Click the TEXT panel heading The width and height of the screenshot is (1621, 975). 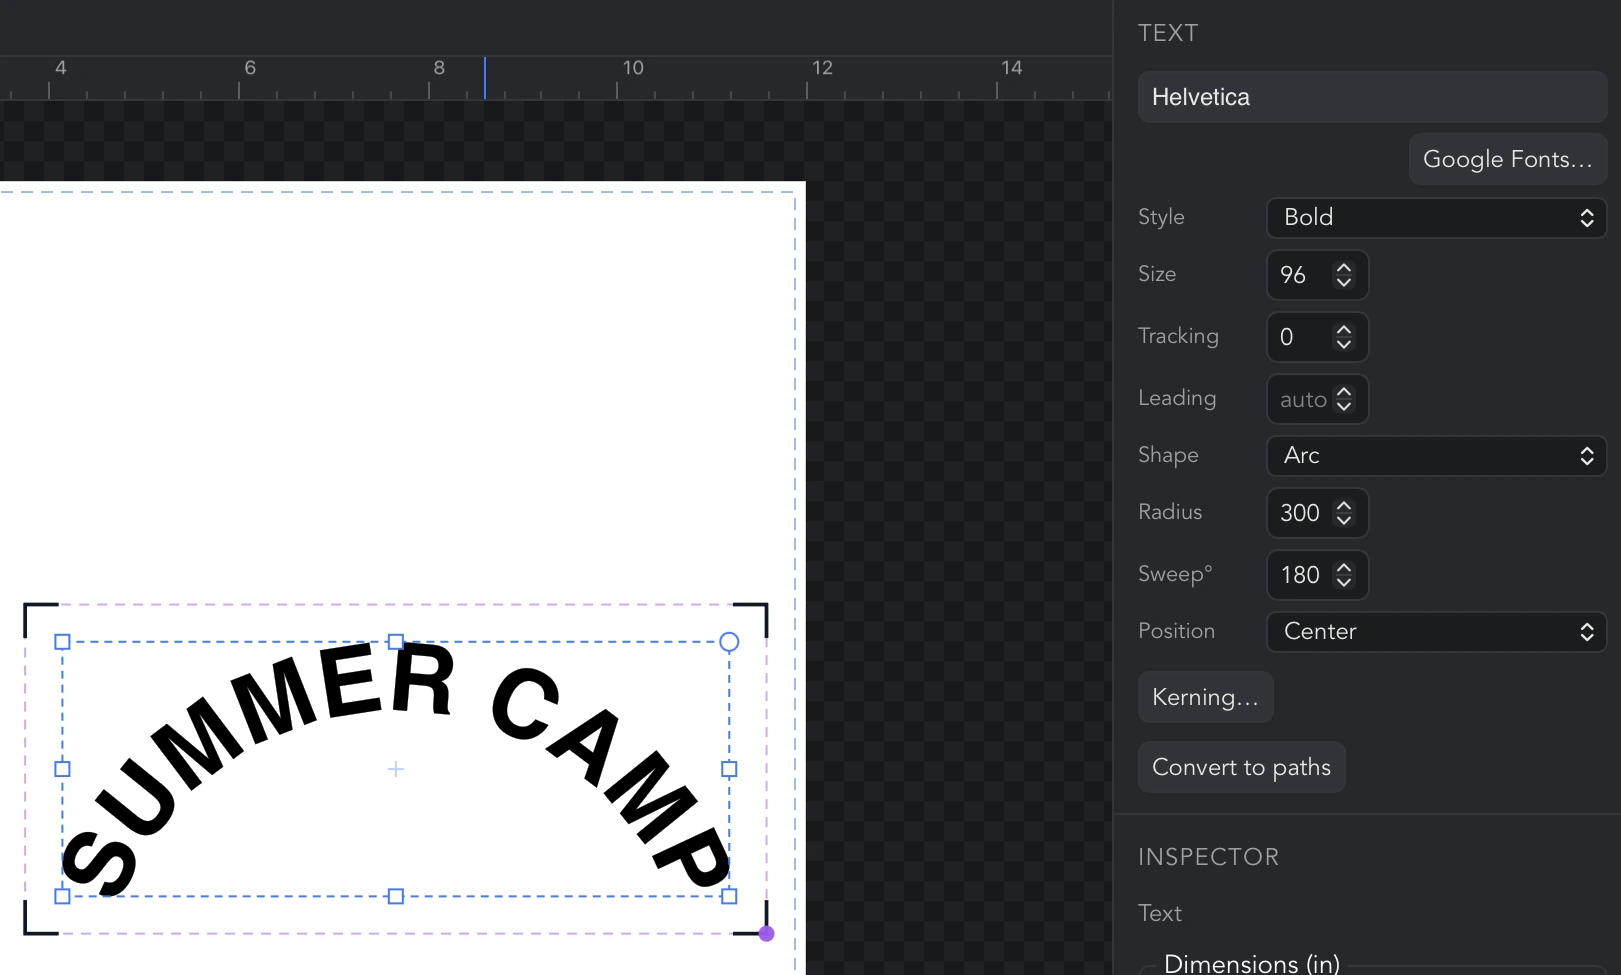coord(1168,33)
